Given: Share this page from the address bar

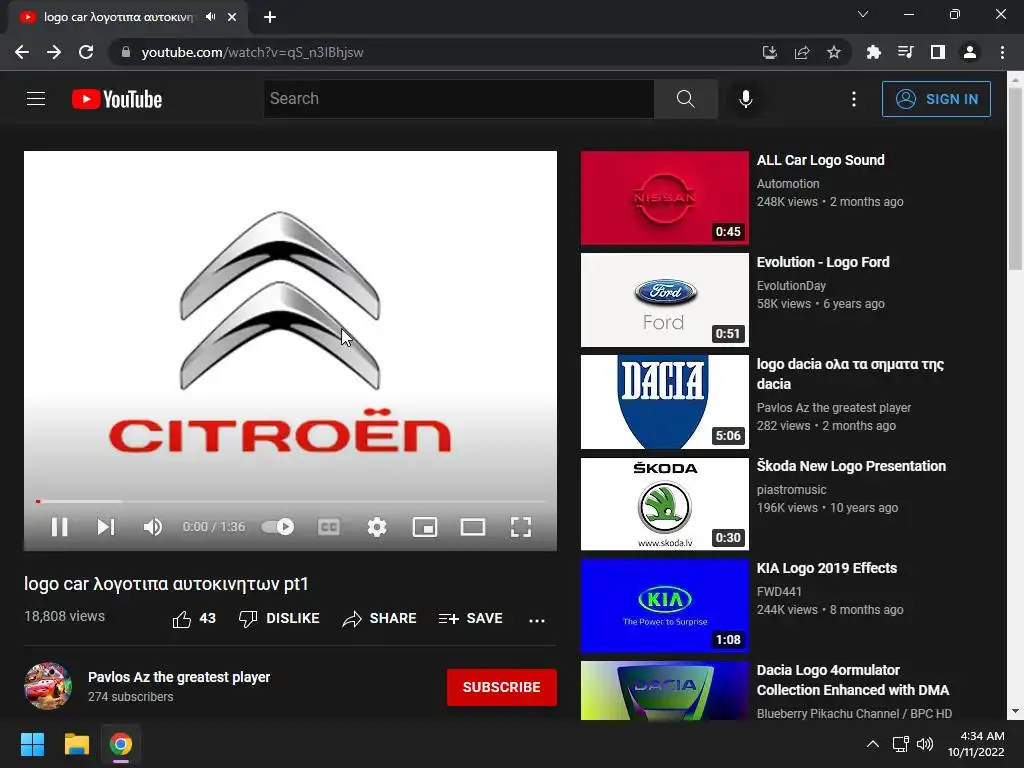Looking at the screenshot, I should click(x=802, y=52).
